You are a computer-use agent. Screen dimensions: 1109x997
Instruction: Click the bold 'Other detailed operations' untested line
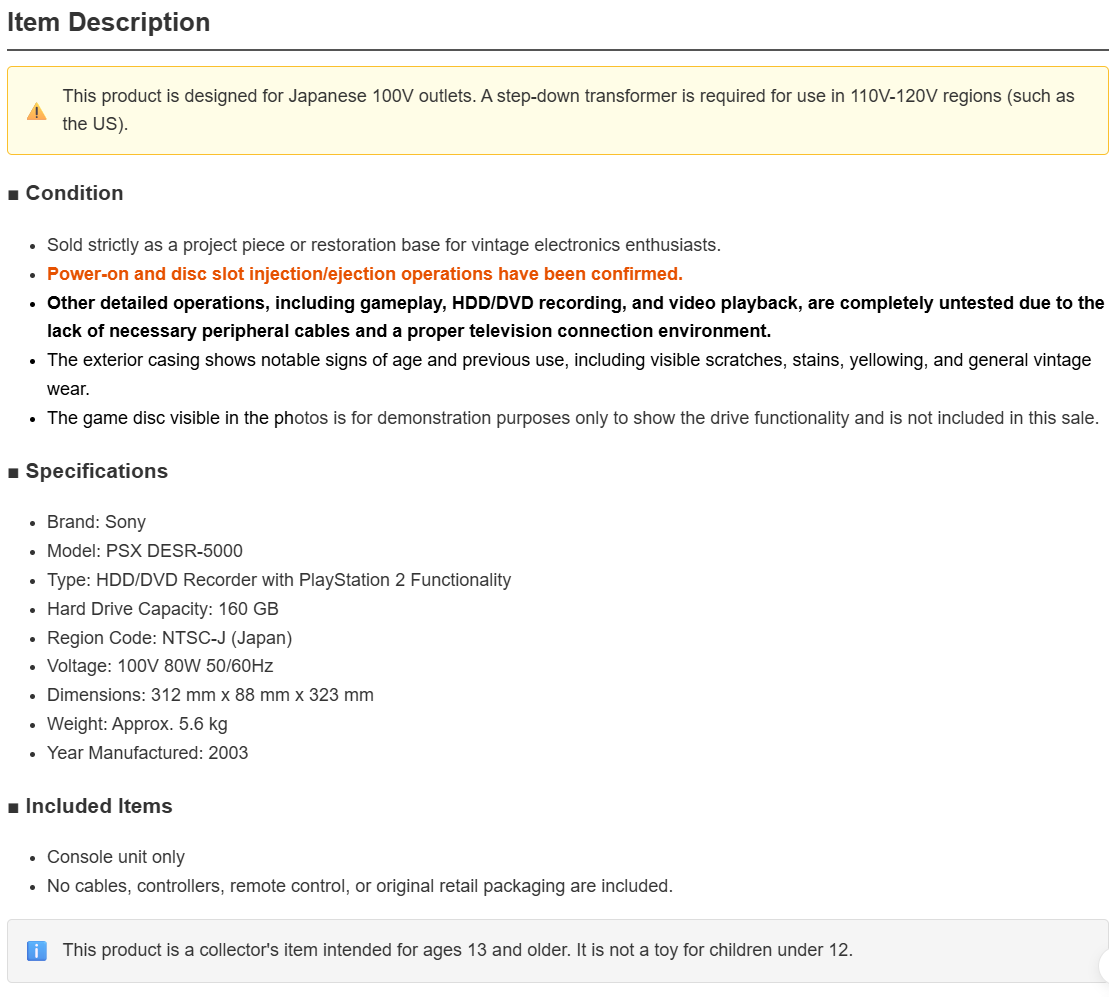[576, 317]
